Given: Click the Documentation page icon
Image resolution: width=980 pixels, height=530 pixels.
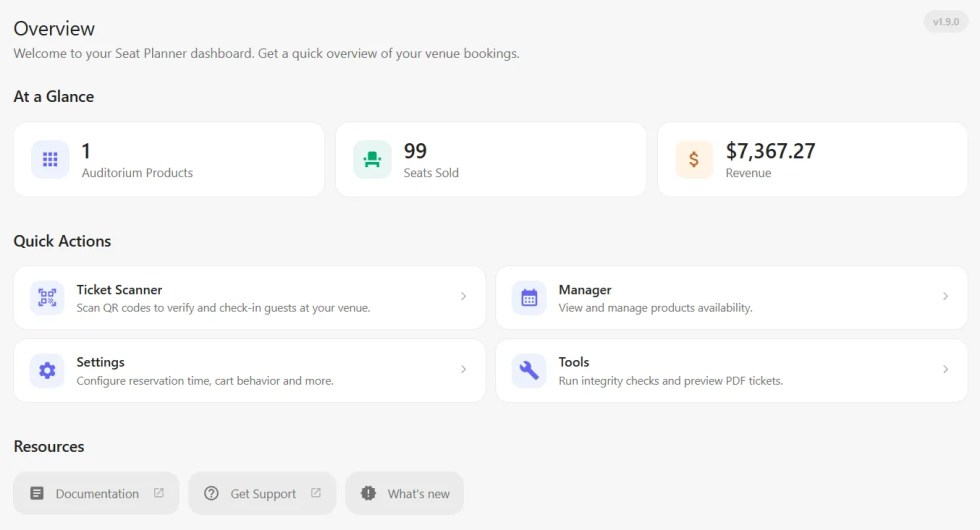Looking at the screenshot, I should point(37,493).
